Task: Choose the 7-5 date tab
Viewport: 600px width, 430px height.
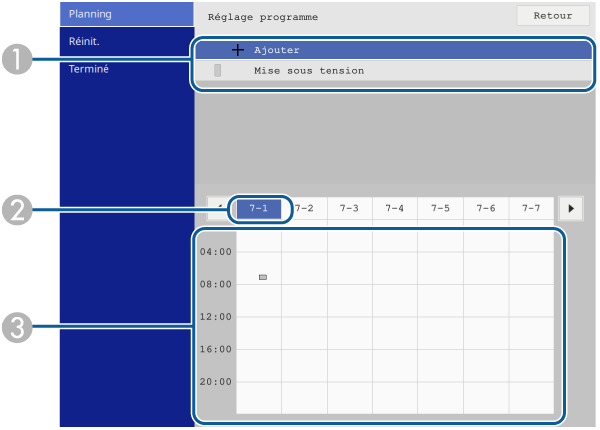Action: 440,208
